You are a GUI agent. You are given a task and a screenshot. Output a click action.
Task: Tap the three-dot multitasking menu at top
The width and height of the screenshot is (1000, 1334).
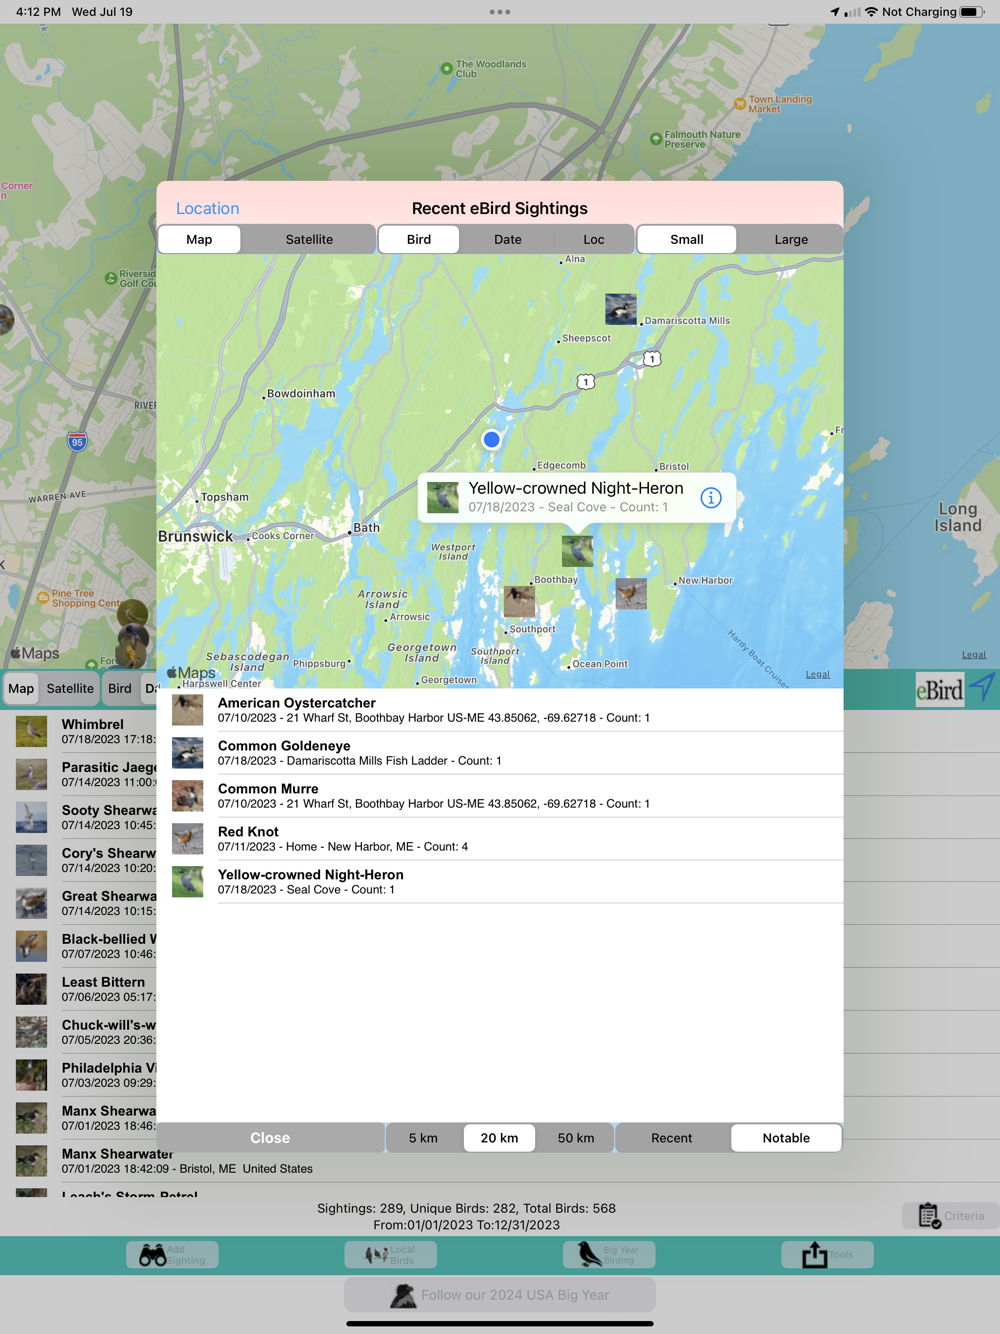click(500, 12)
